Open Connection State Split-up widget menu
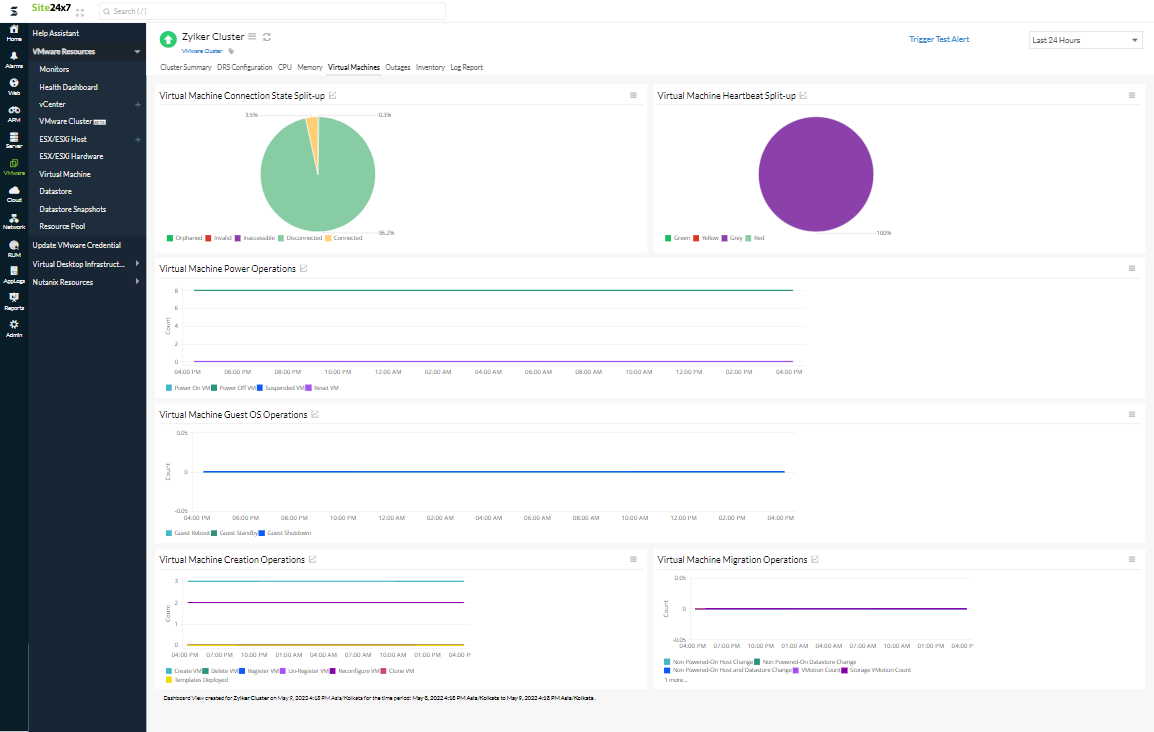 pyautogui.click(x=633, y=95)
